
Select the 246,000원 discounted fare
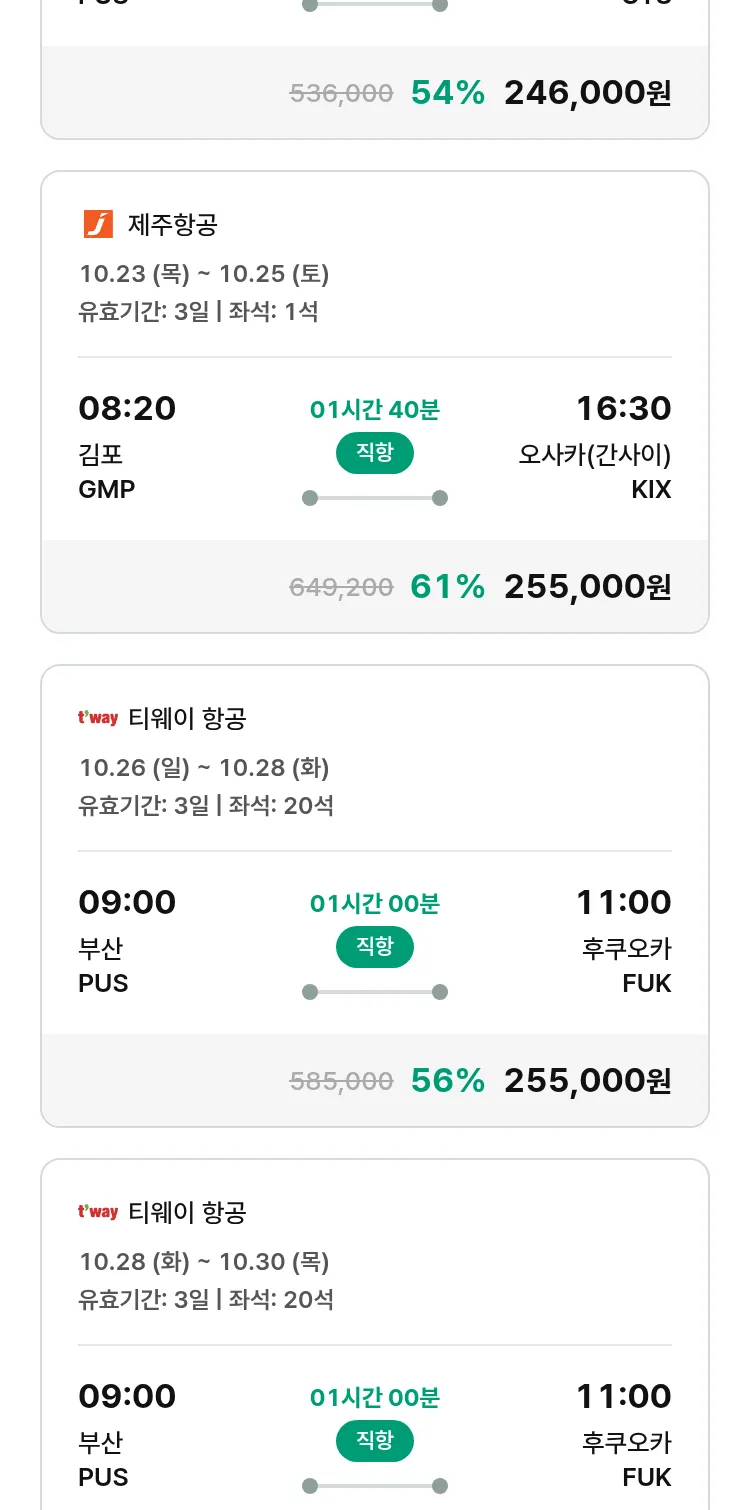point(587,93)
